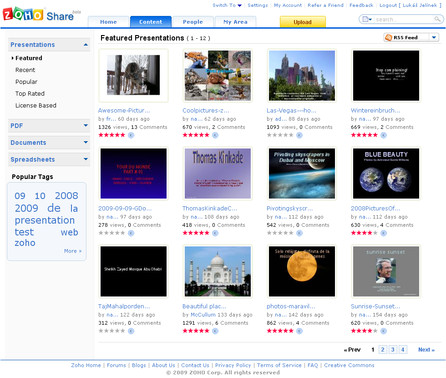Screen dimensions: 446x378
Task: Click info icon under 2009-09-09-GDo presentation
Action: pyautogui.click(x=131, y=233)
